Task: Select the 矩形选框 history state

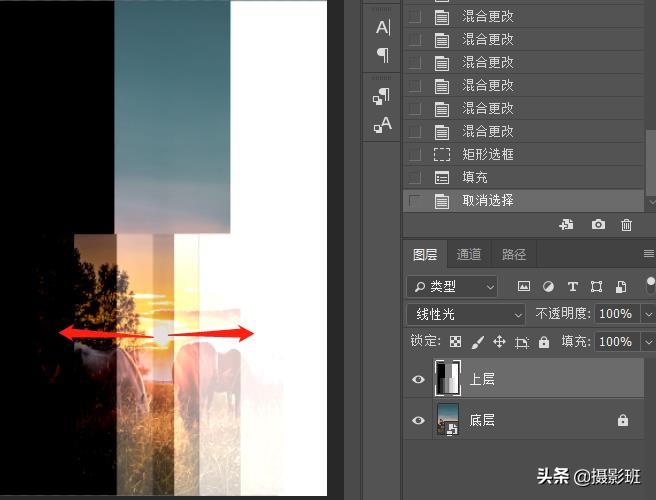Action: pos(523,154)
